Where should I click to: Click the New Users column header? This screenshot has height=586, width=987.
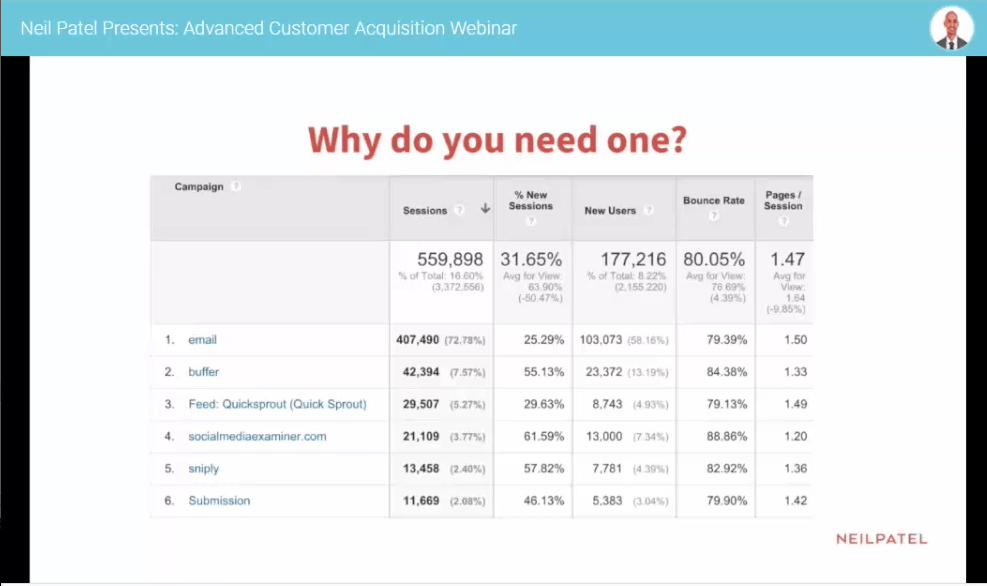point(610,210)
